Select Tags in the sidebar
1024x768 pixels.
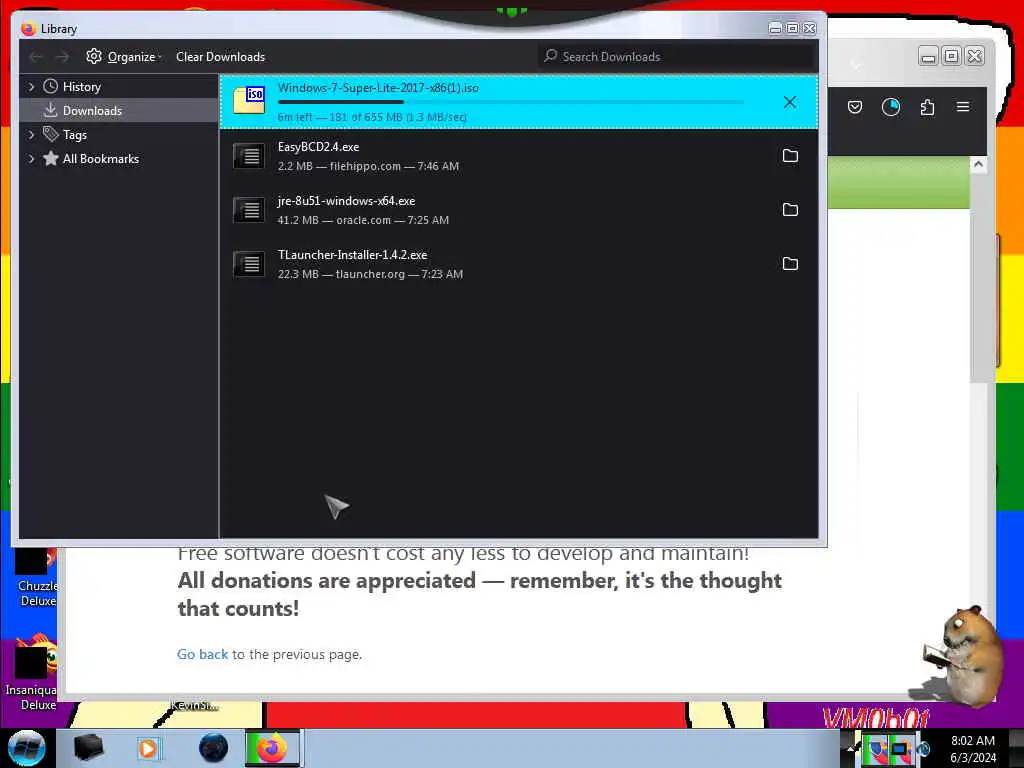click(x=74, y=135)
